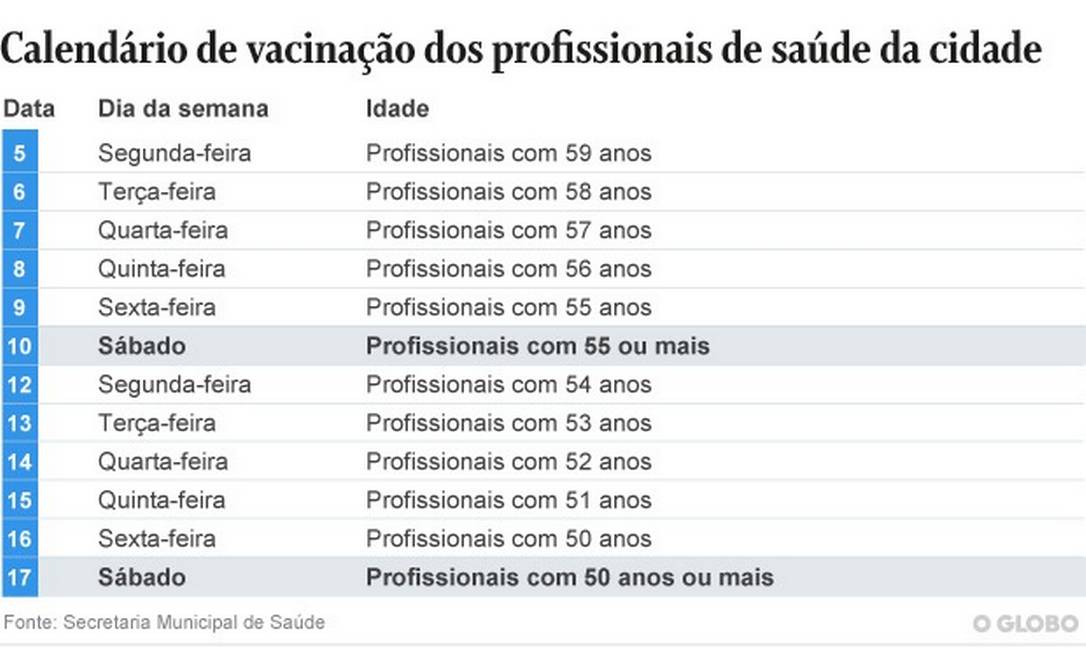Click 'Quarta-feira' in the day 7 row

163,230
